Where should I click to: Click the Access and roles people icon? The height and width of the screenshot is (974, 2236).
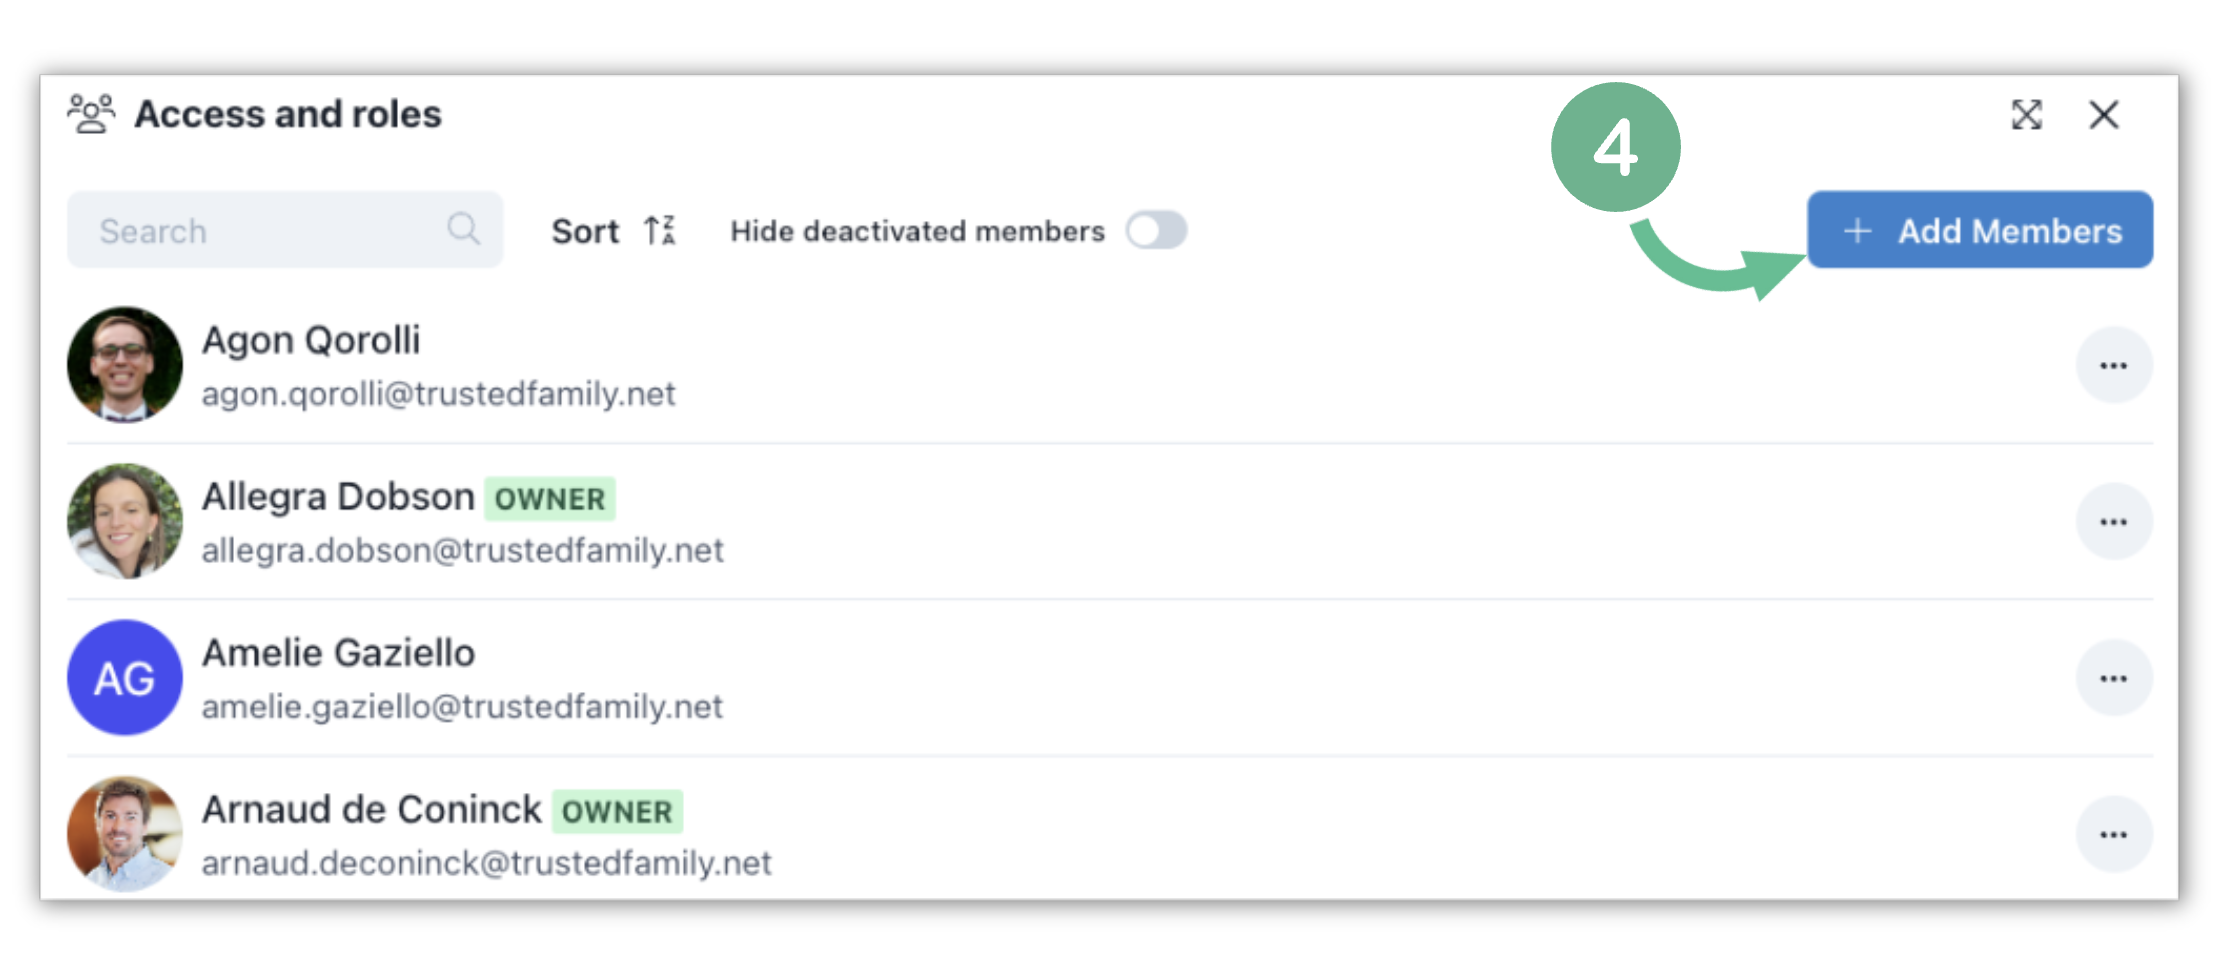pos(91,114)
